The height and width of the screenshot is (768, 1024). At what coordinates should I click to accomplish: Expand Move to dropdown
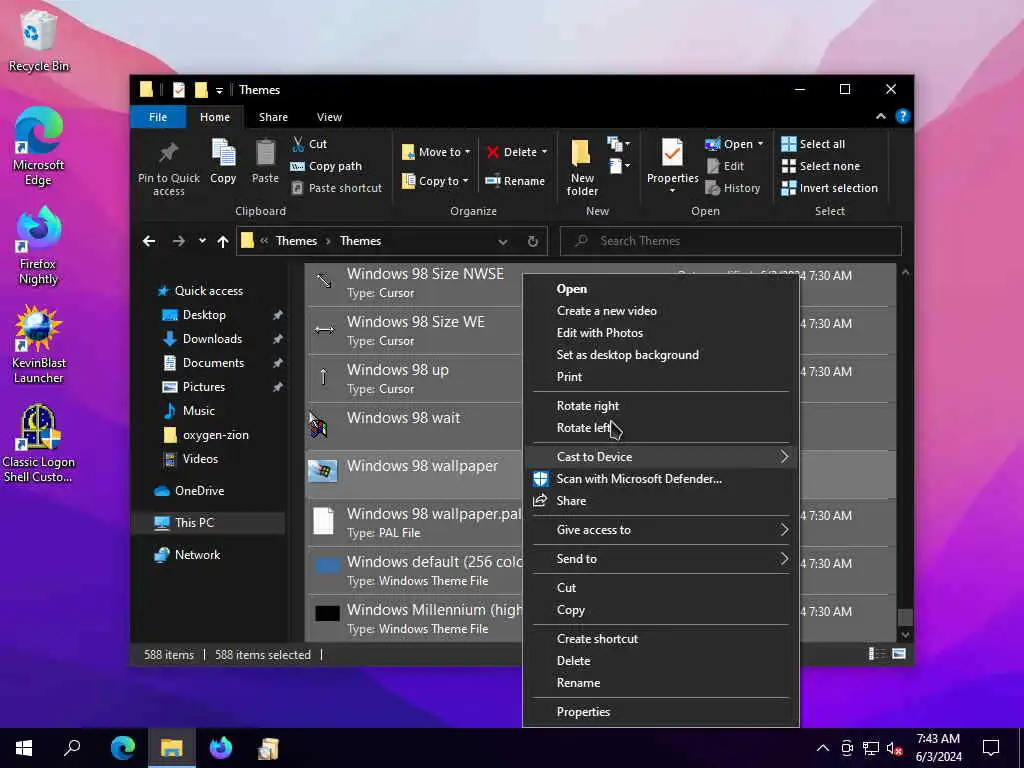466,152
